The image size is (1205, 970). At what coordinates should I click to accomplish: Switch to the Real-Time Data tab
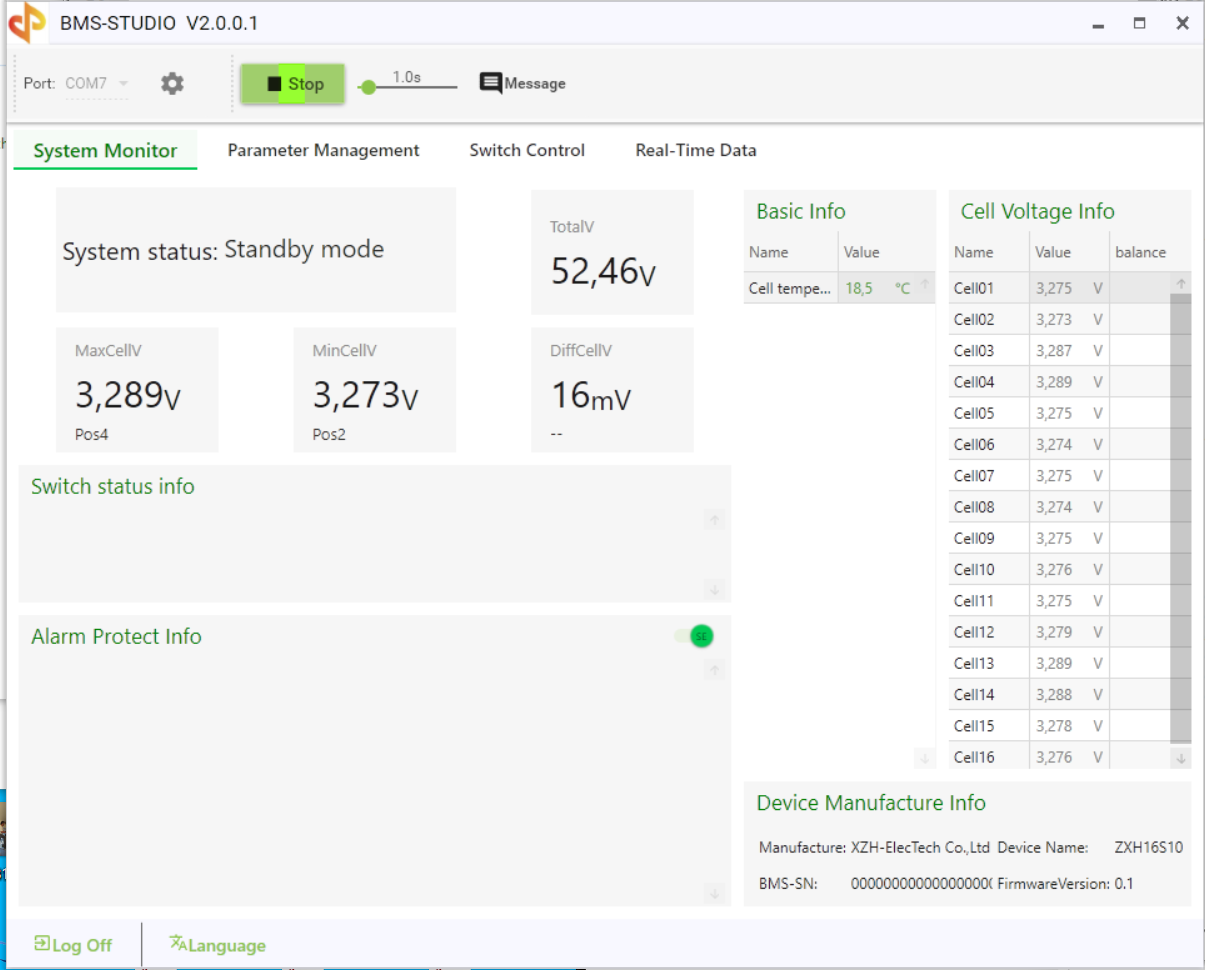pyautogui.click(x=696, y=151)
